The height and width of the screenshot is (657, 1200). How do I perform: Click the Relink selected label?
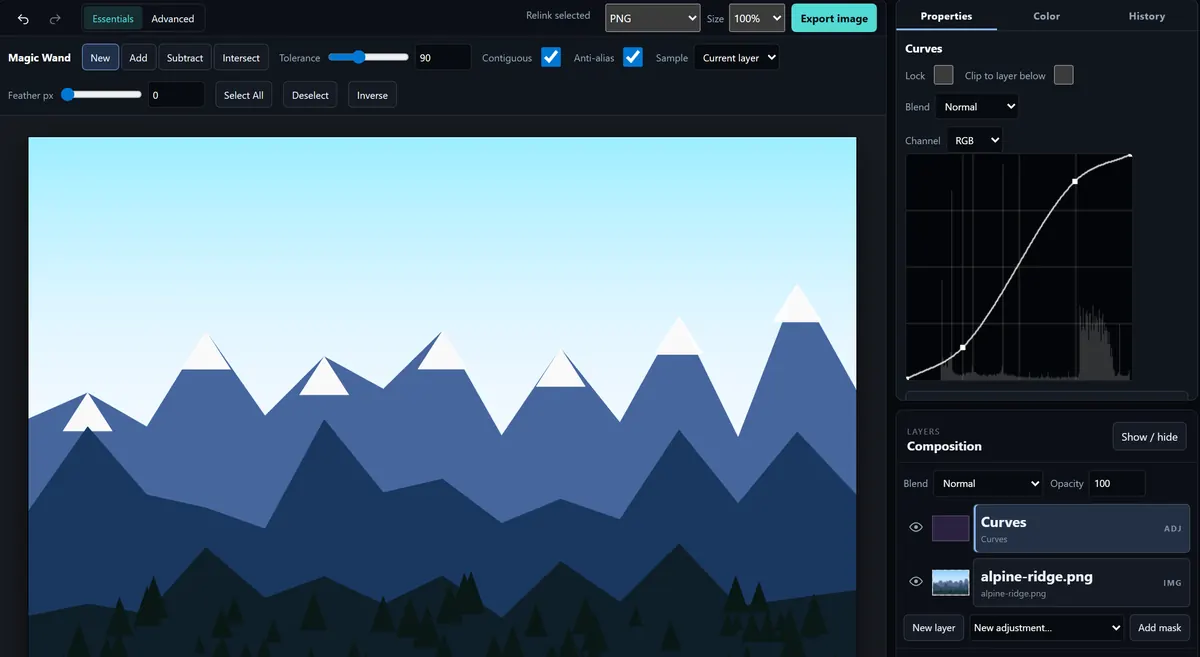click(x=558, y=15)
